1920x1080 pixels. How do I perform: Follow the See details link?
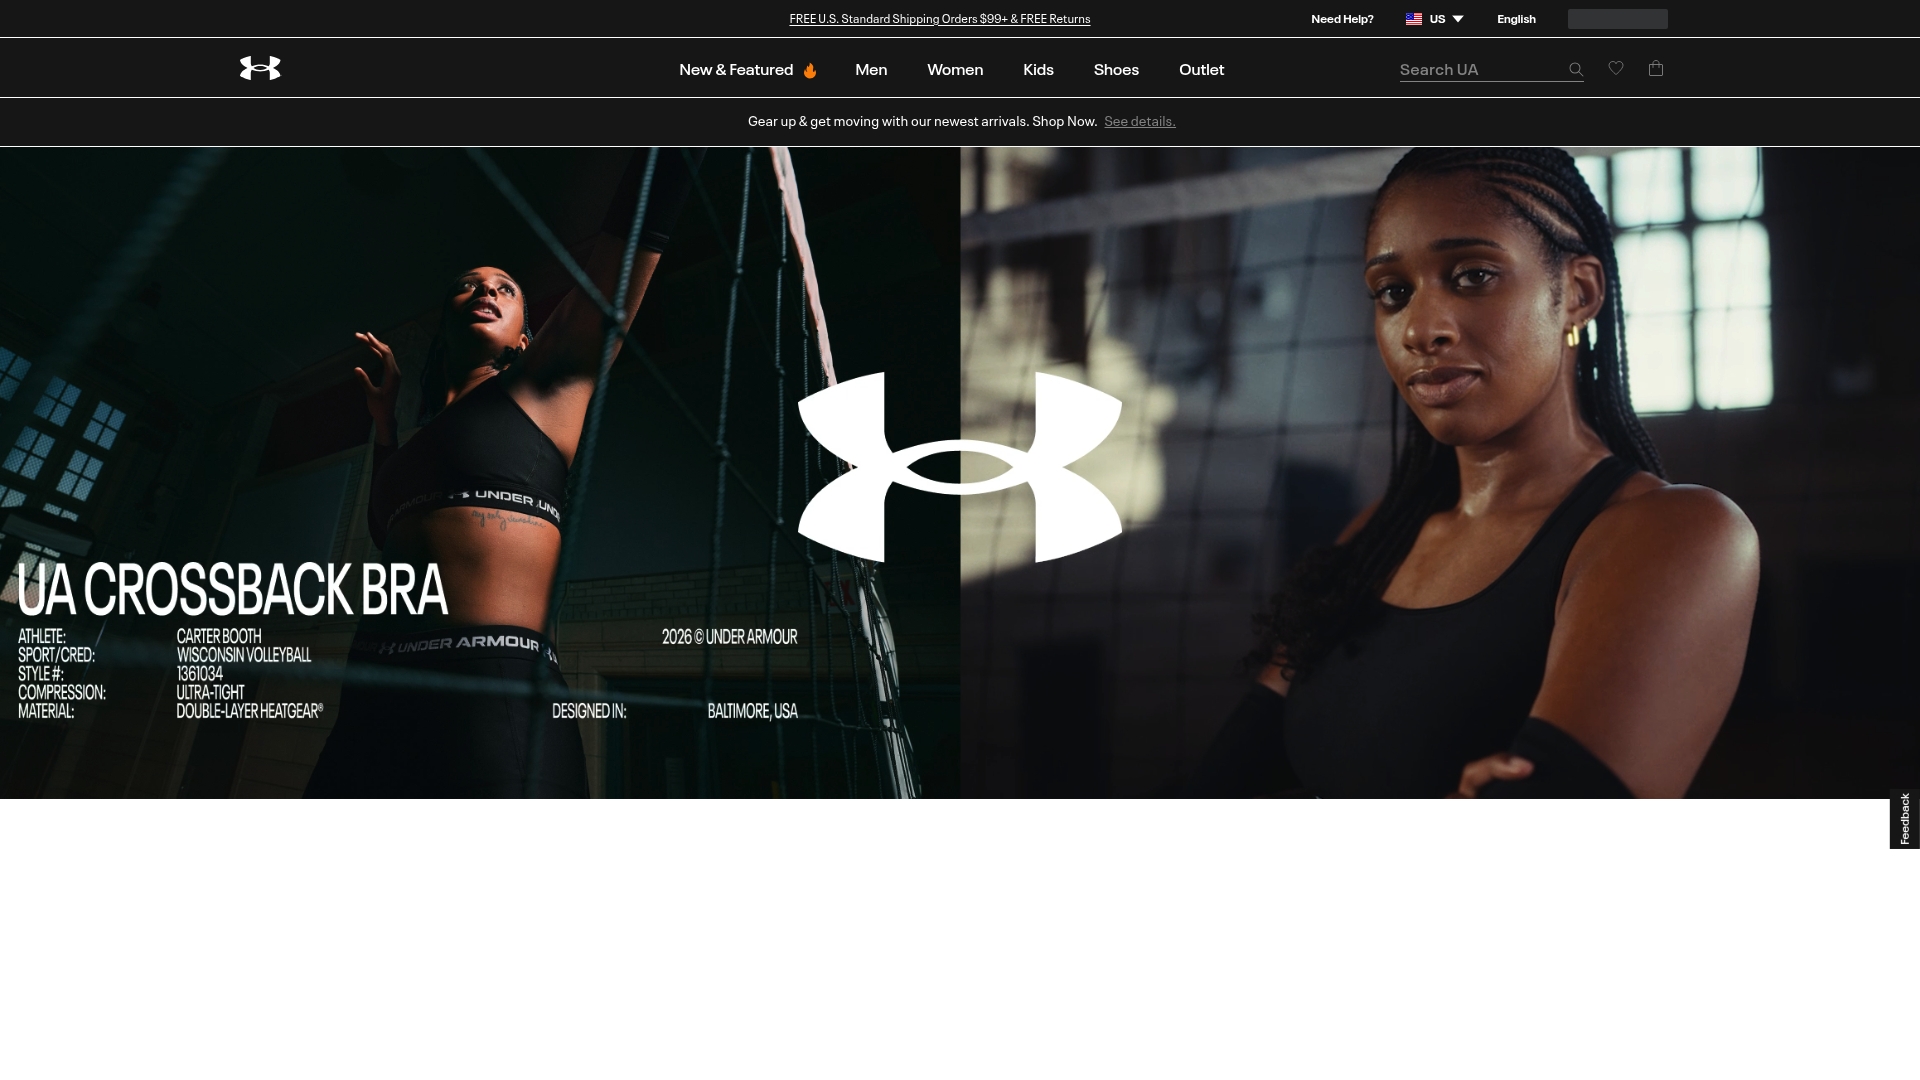1139,121
